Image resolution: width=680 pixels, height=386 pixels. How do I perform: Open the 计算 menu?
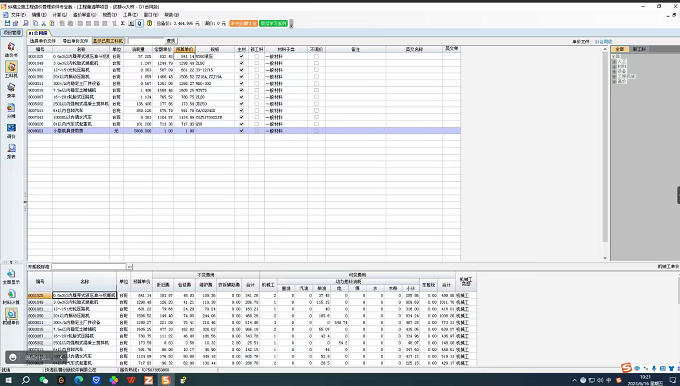click(x=59, y=15)
